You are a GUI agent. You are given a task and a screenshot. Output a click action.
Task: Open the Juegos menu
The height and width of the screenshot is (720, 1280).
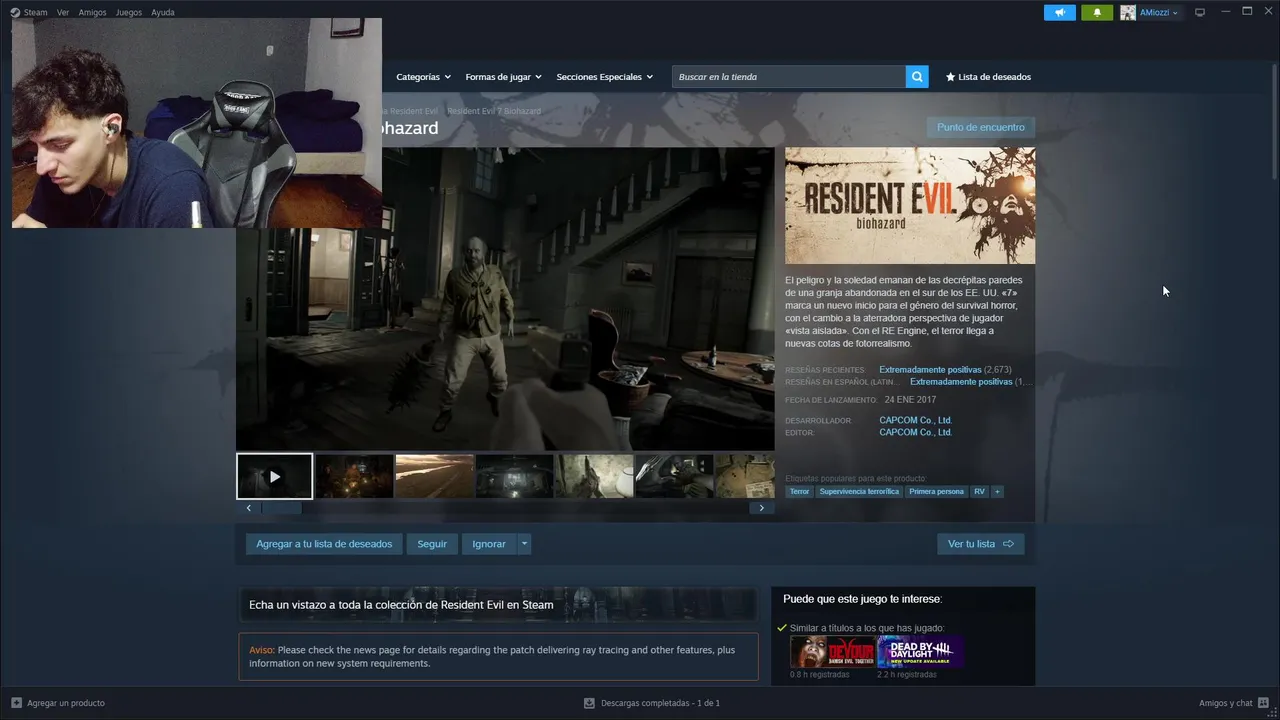[x=129, y=12]
